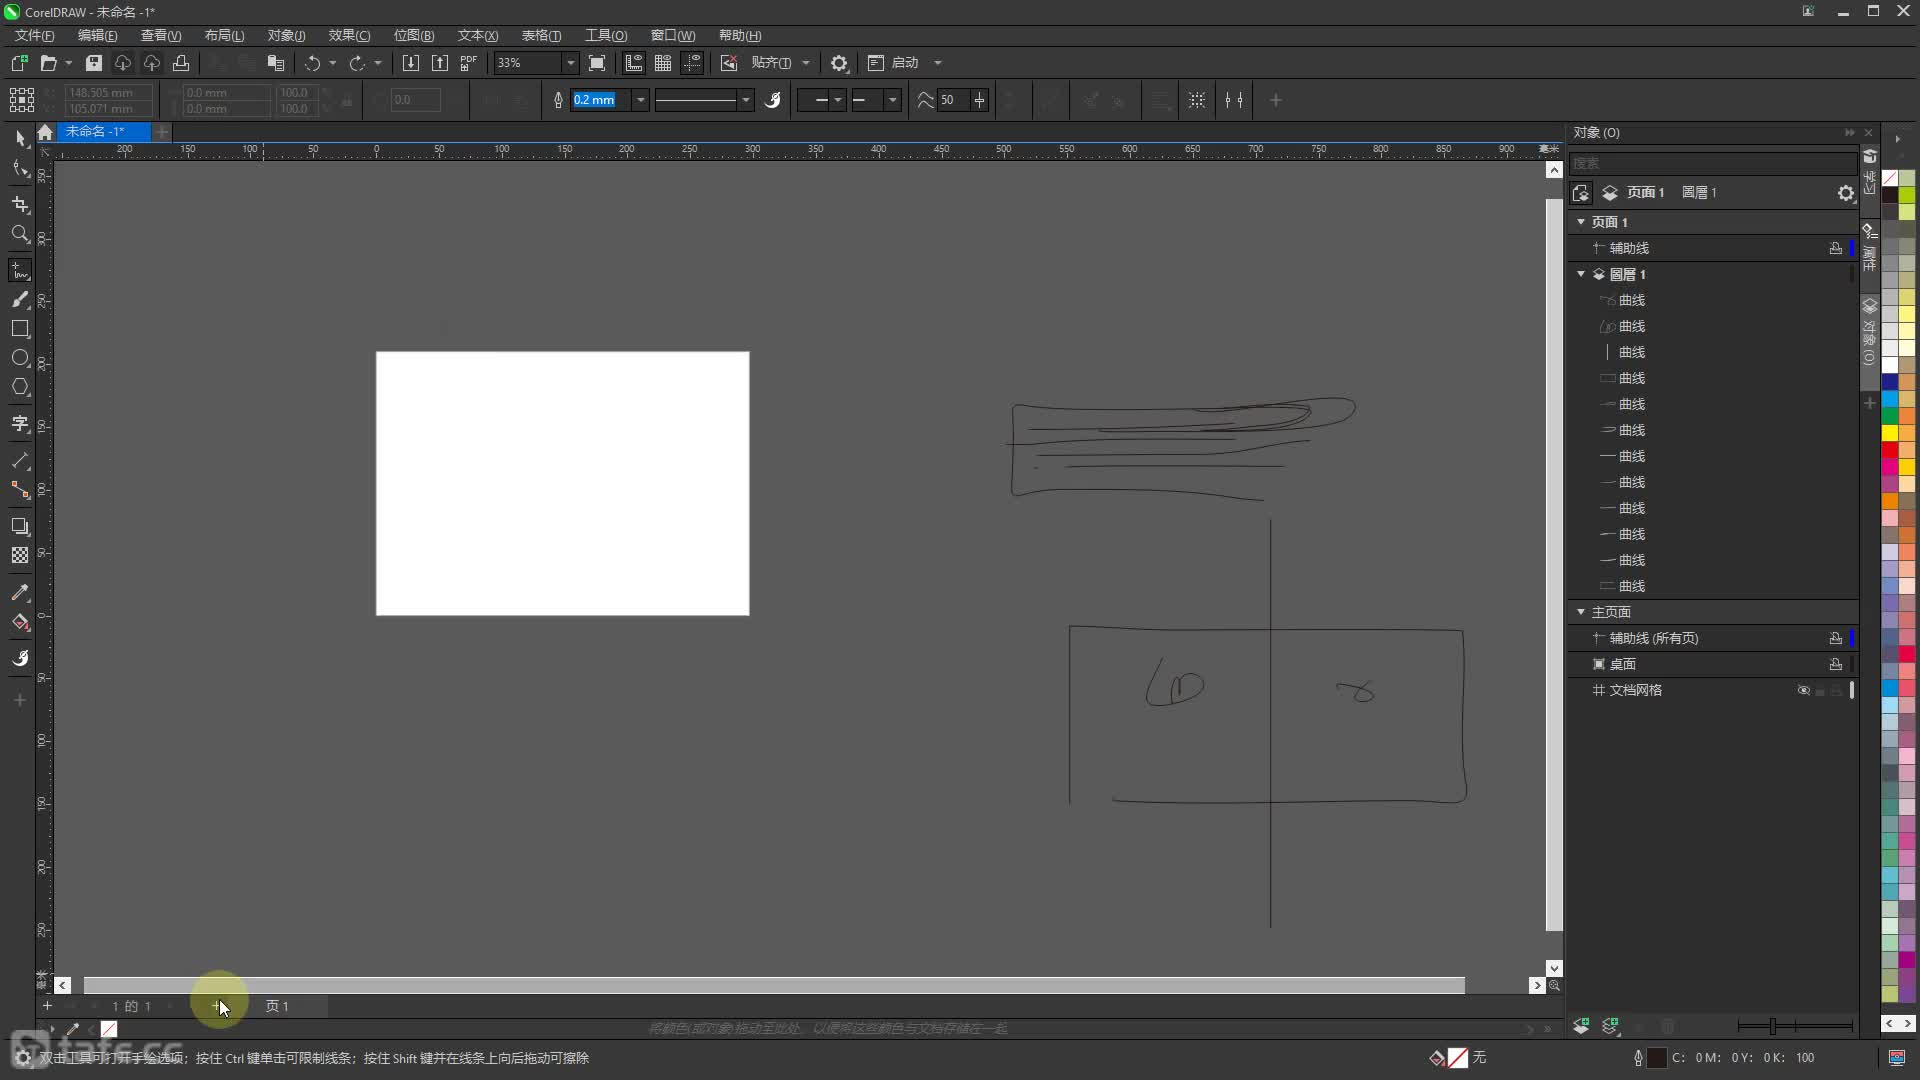Click the Save disk icon
The height and width of the screenshot is (1080, 1920).
93,63
